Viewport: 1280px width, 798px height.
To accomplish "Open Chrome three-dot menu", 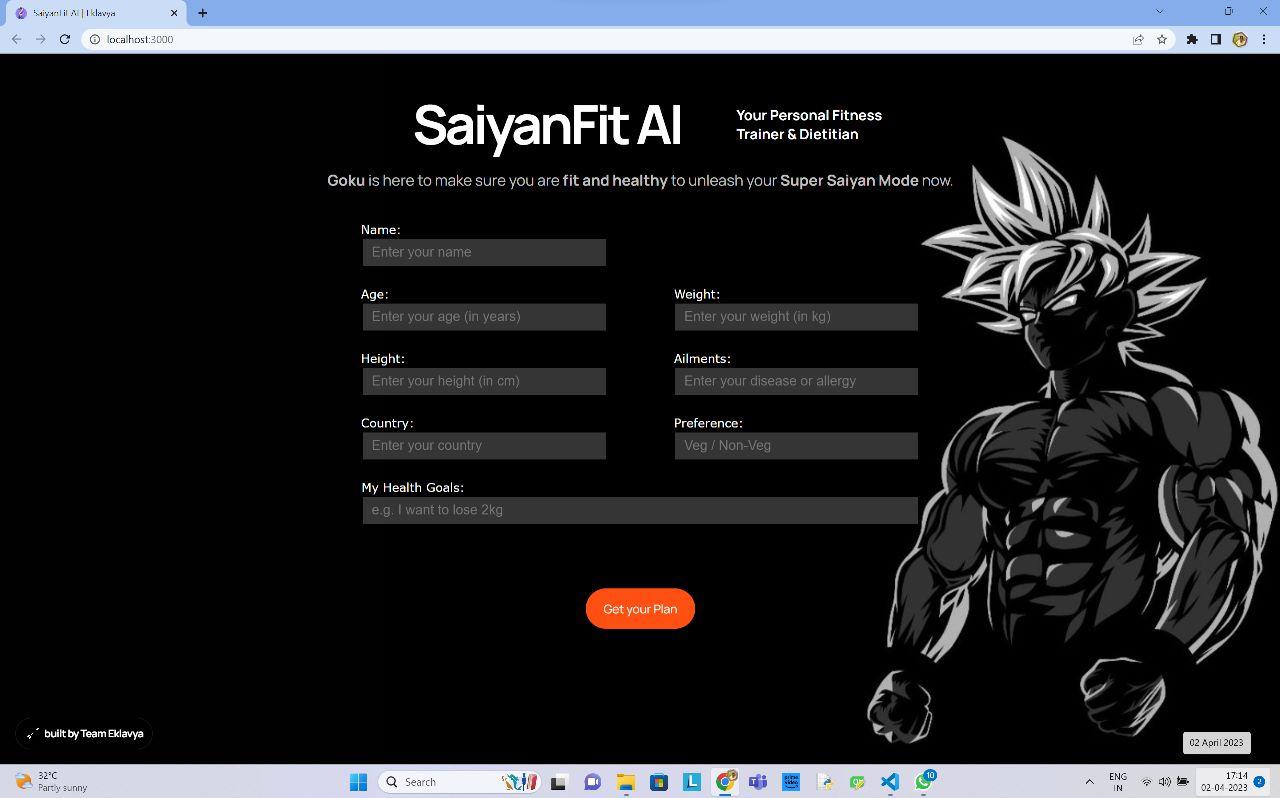I will click(x=1264, y=39).
